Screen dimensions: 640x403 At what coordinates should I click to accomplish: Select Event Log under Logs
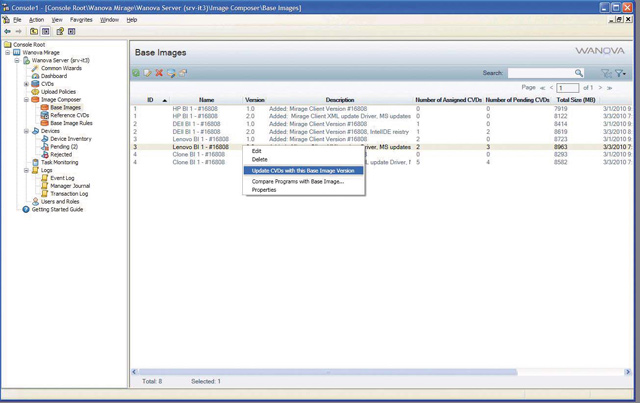[x=62, y=178]
